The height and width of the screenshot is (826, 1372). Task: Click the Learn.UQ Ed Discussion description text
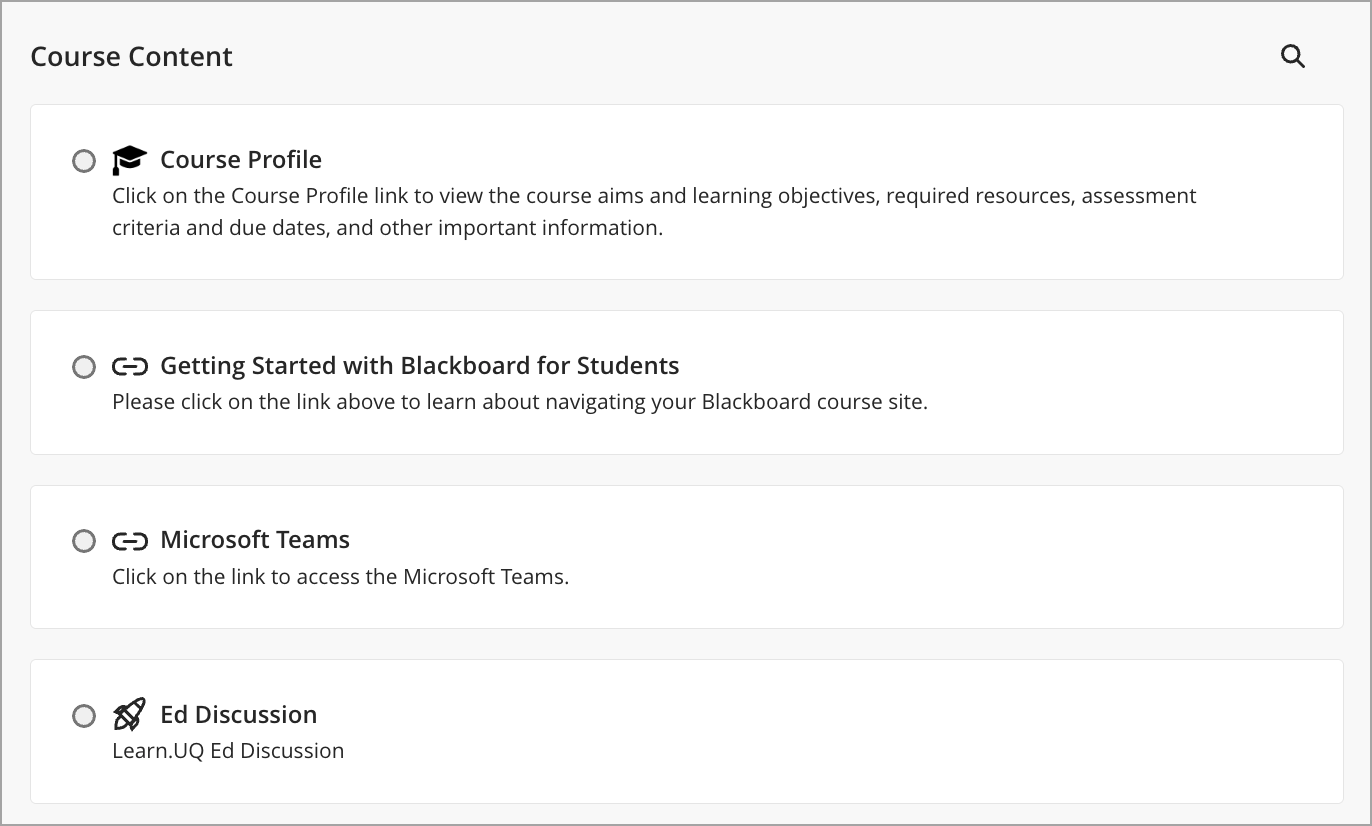tap(228, 750)
